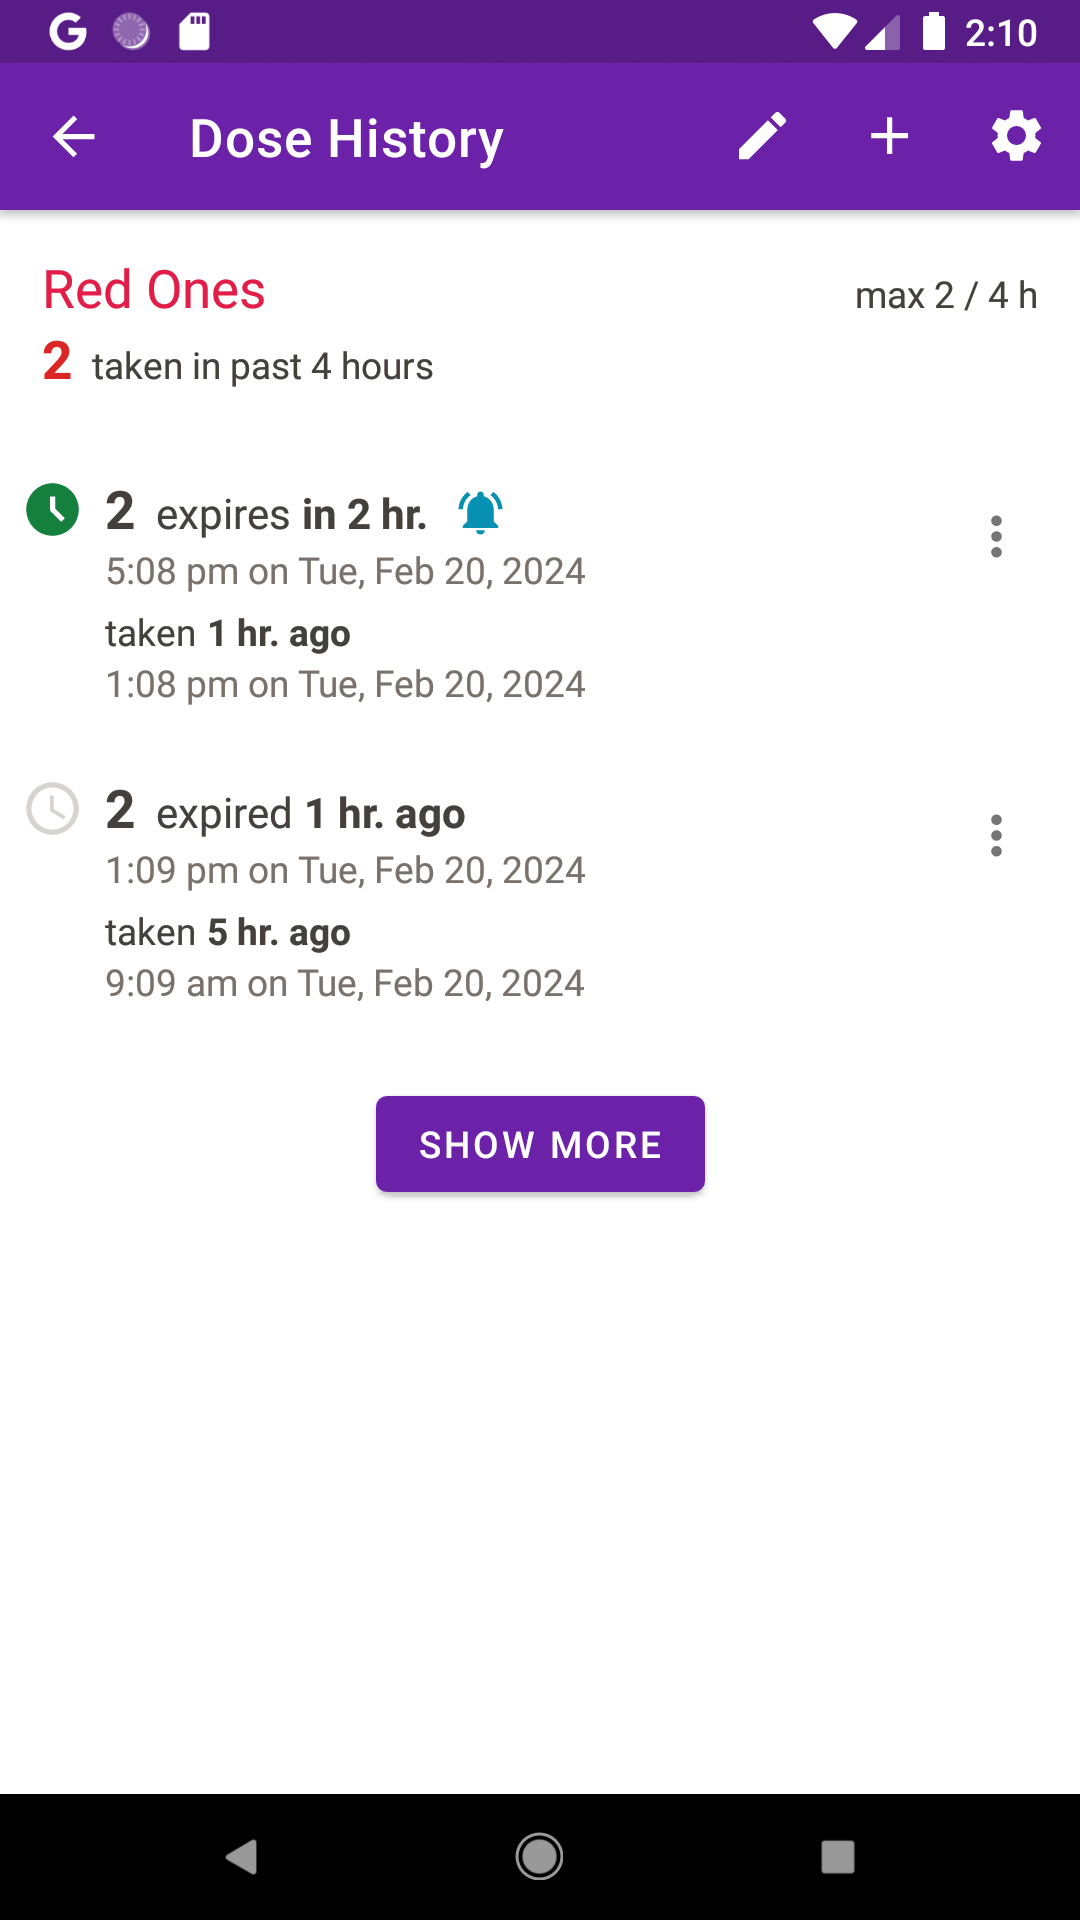
Task: Tap the back arrow in header
Action: [x=74, y=137]
